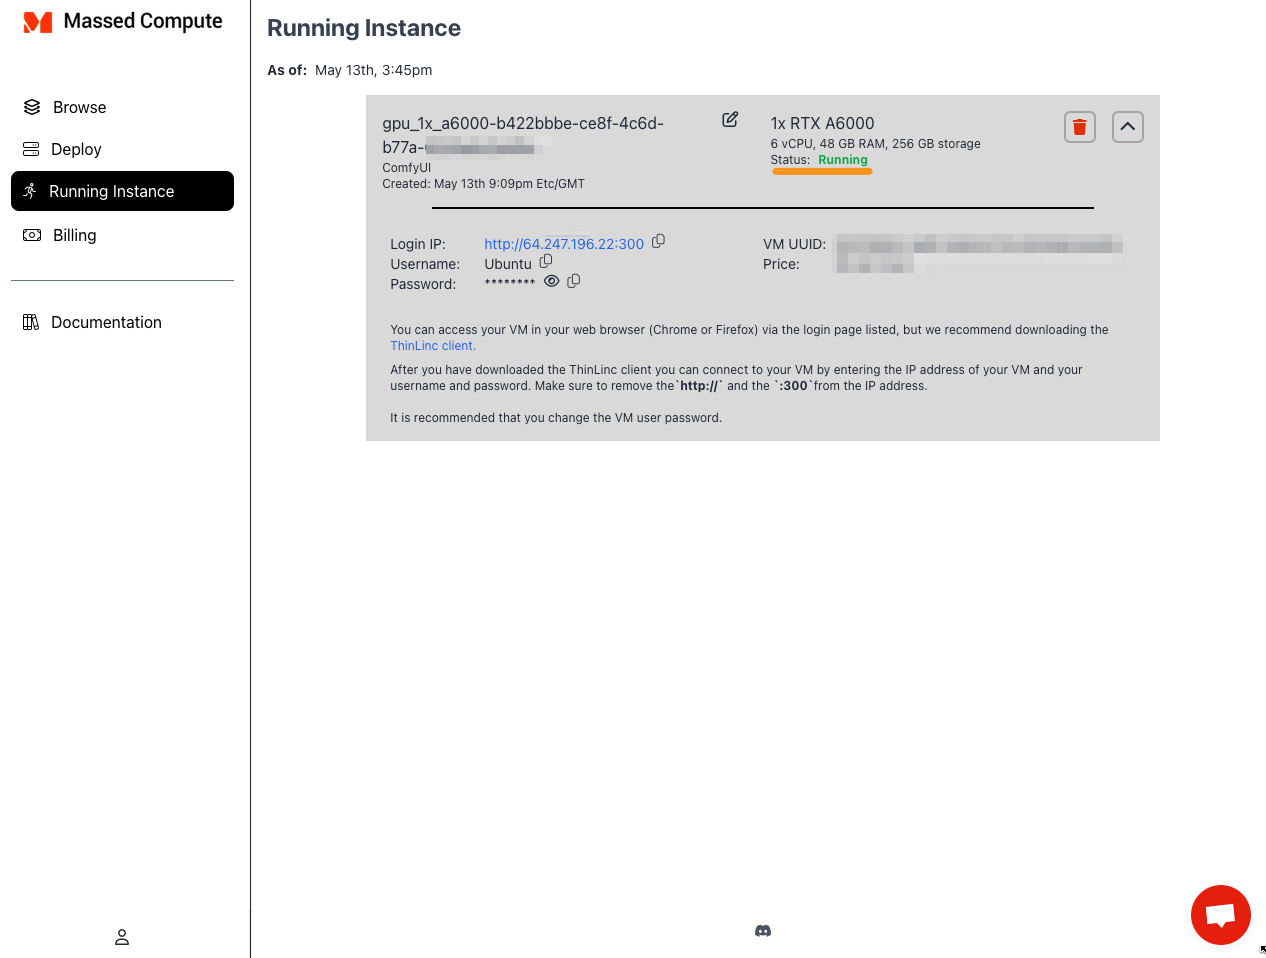
Task: Open the ThinLinc client link
Action: [x=432, y=346]
